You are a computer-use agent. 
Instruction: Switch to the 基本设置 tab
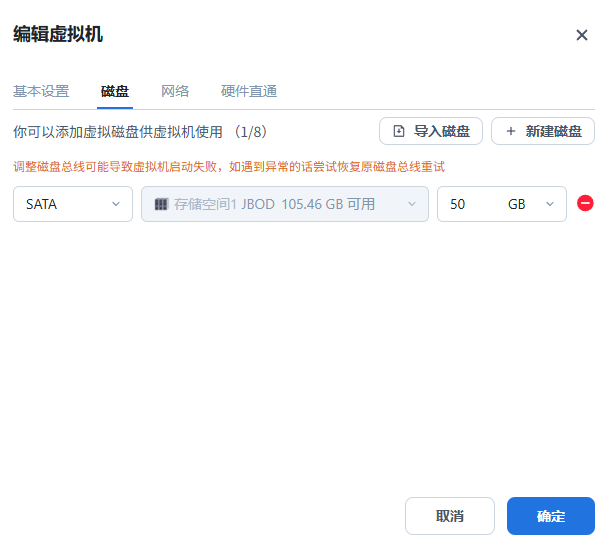point(41,91)
